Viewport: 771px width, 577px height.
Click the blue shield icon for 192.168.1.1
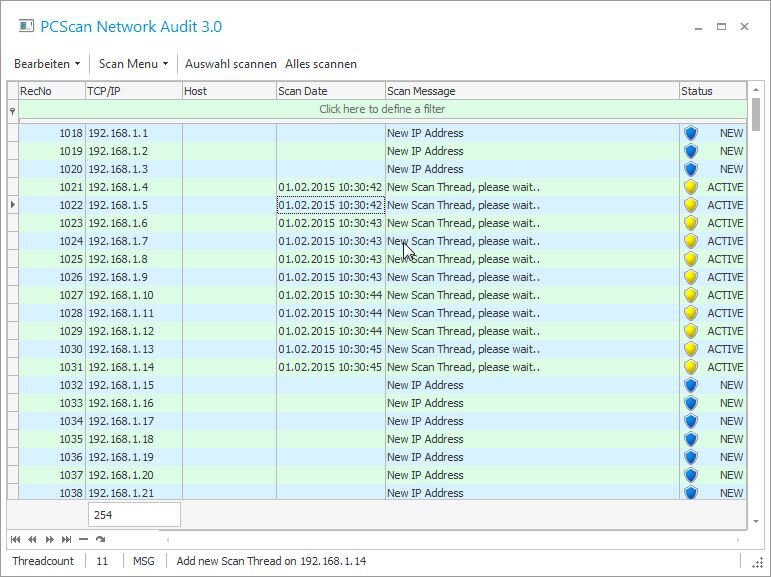(691, 133)
